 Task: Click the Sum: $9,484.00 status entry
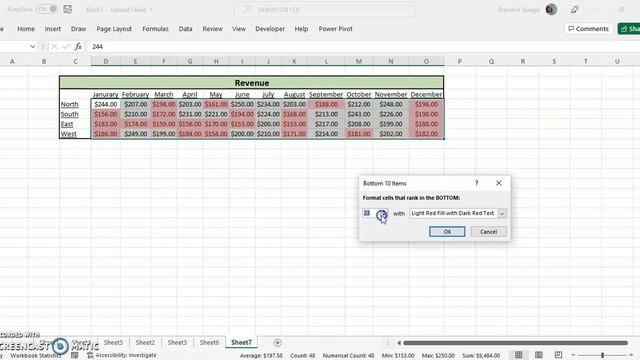click(481, 356)
